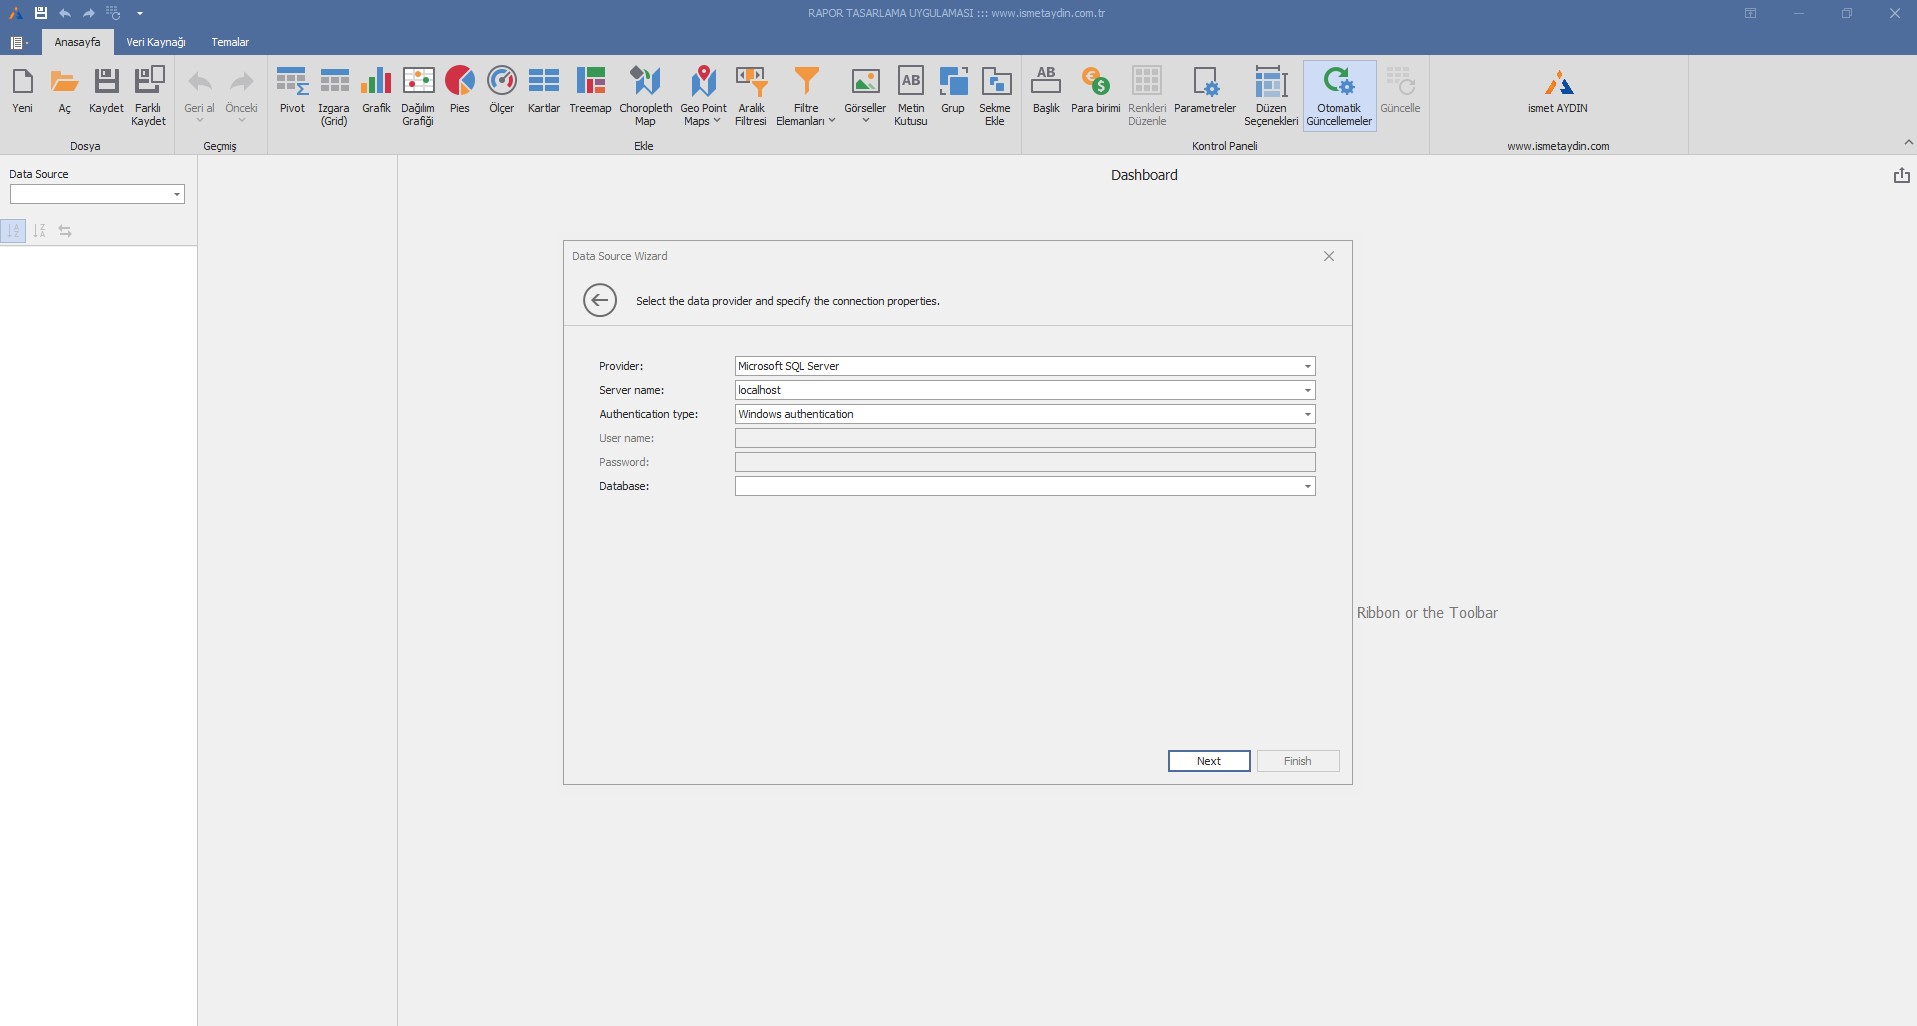Click Next in the wizard
The width and height of the screenshot is (1917, 1026).
click(x=1208, y=761)
